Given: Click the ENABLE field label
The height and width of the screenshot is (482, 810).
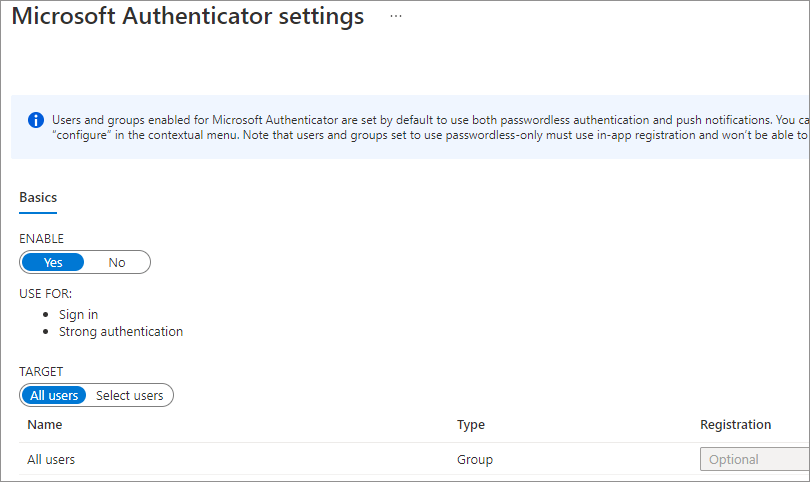Looking at the screenshot, I should click(x=41, y=239).
